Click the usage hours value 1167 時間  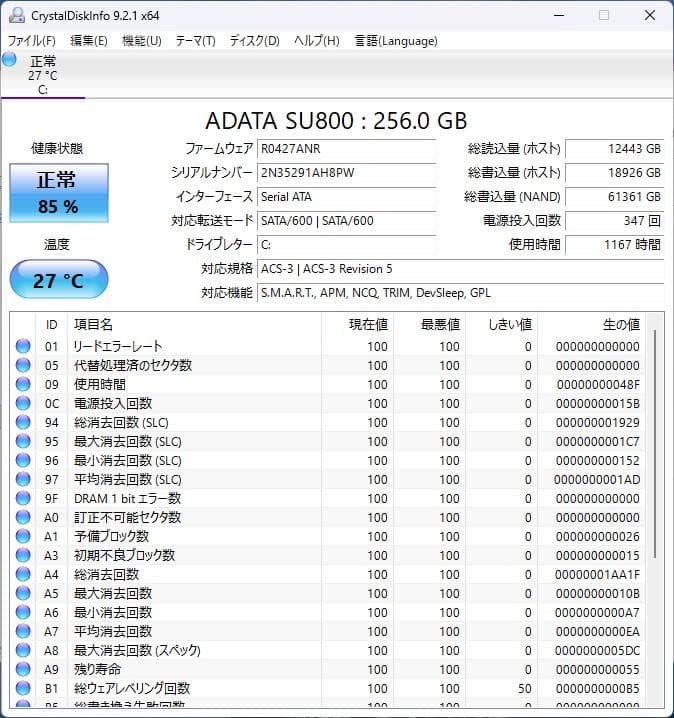coord(614,245)
